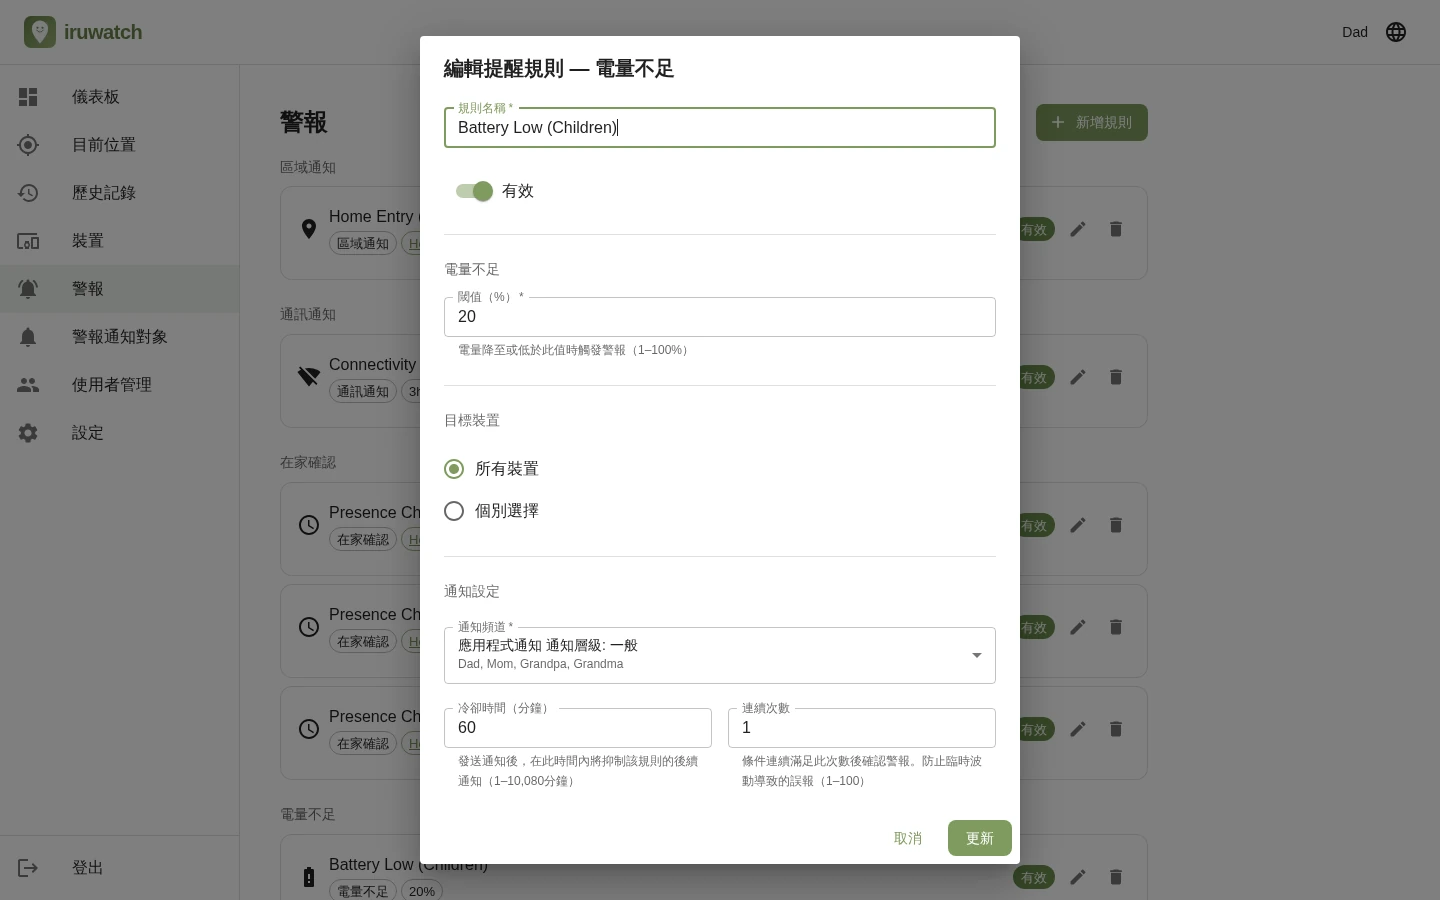Open 警報通知對象 menu item
The width and height of the screenshot is (1440, 900).
point(120,337)
